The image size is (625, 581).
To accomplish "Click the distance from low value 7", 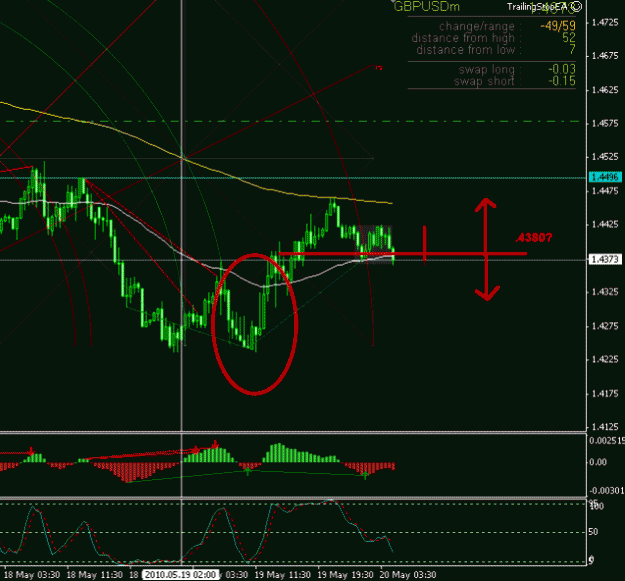I will click(x=572, y=49).
